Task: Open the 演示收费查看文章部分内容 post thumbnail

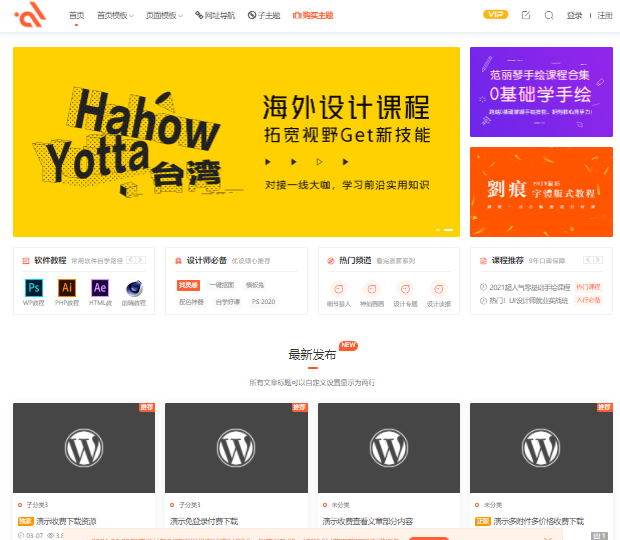Action: (389, 448)
